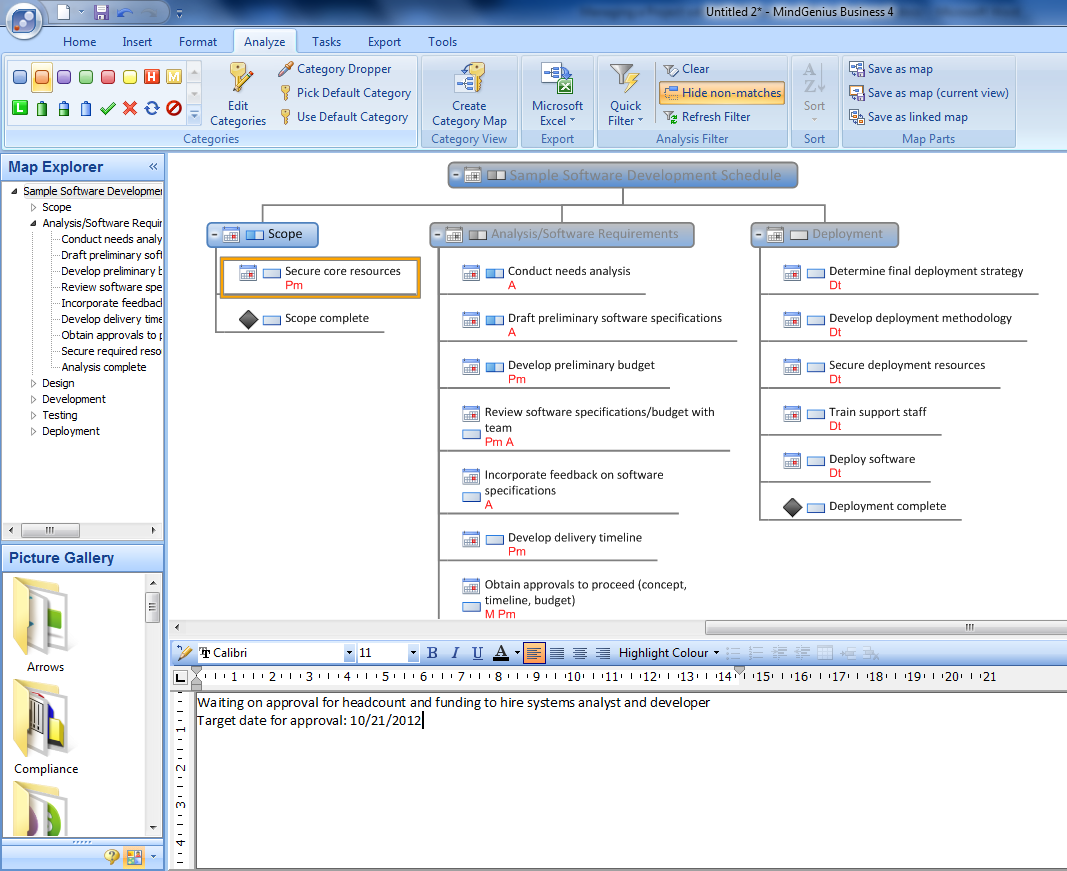Open the Arrows picture gallery folder
The height and width of the screenshot is (871, 1067).
coord(45,624)
